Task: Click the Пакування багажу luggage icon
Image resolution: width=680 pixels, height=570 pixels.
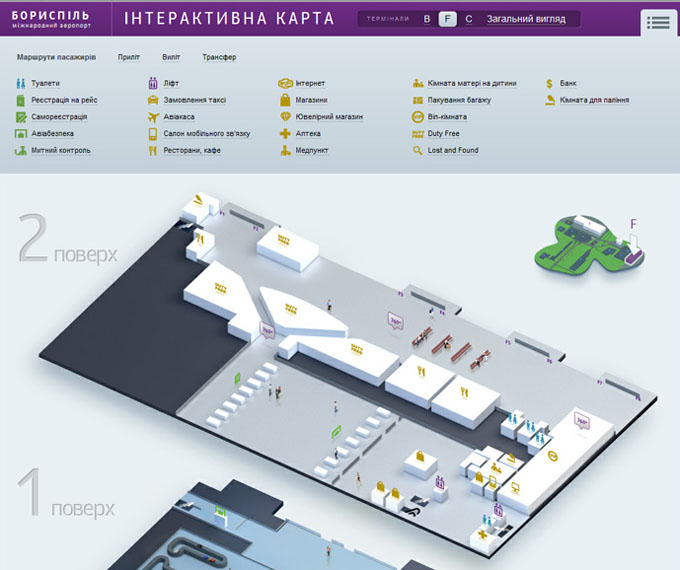Action: coord(418,100)
